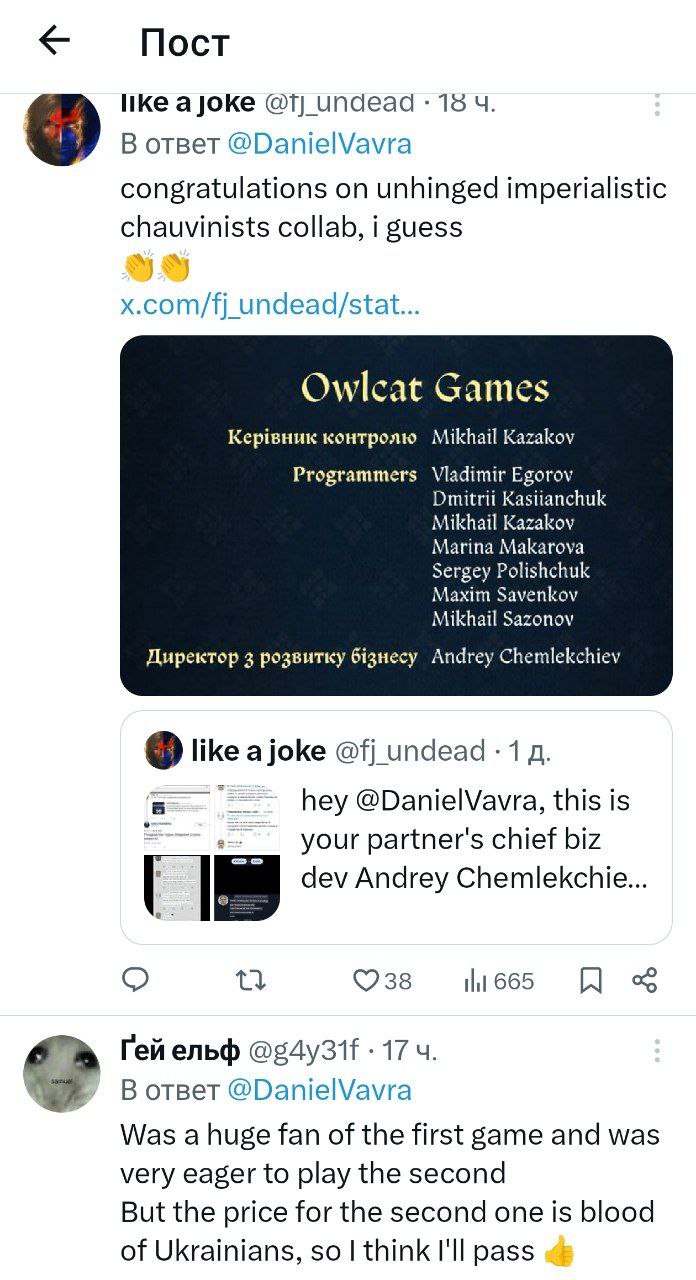696x1280 pixels.
Task: Open Ґей ельф profile avatar
Action: click(62, 1073)
